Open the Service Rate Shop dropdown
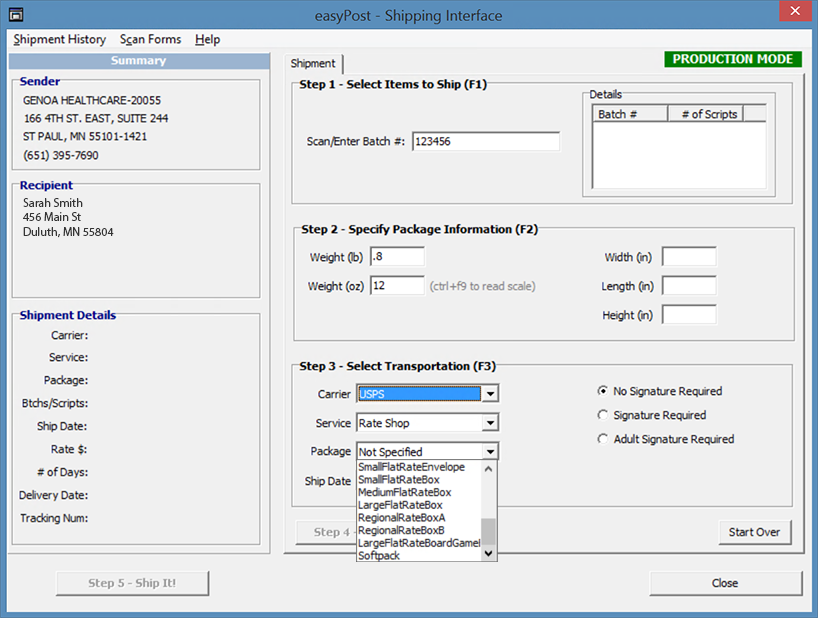 point(489,423)
